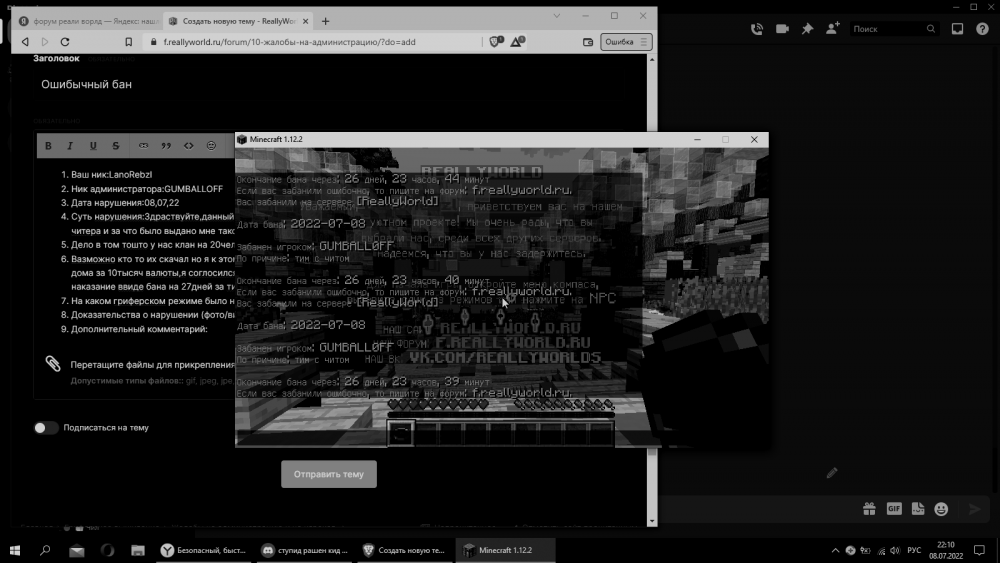Click line Ваш ник:LanoRebzl
Image resolution: width=1000 pixels, height=563 pixels.
111,174
